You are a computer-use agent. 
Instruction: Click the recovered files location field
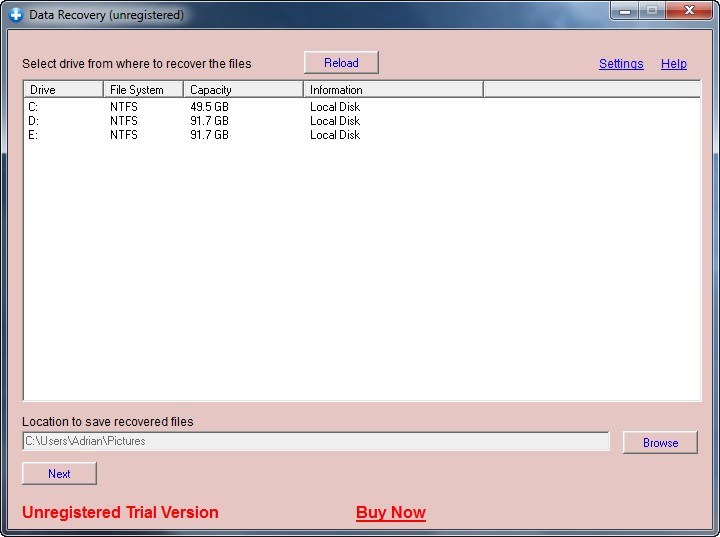tap(316, 441)
